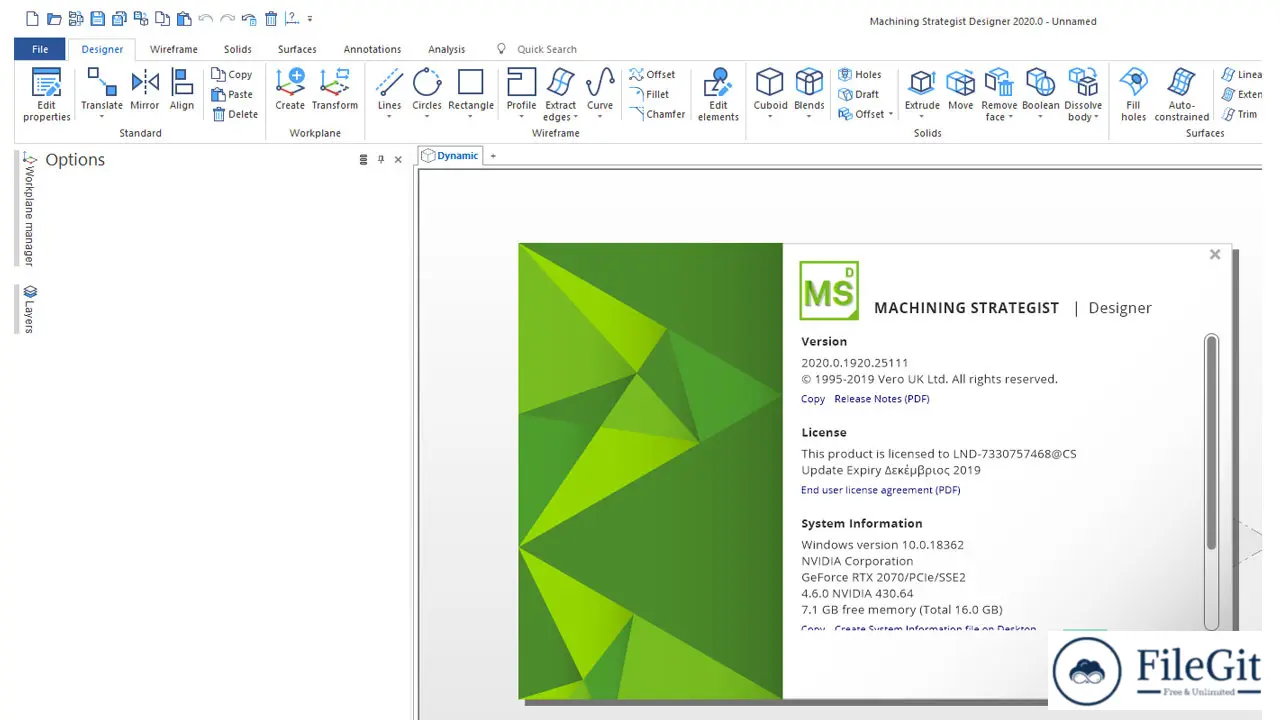Expand the Curve dropdown

pyautogui.click(x=600, y=117)
